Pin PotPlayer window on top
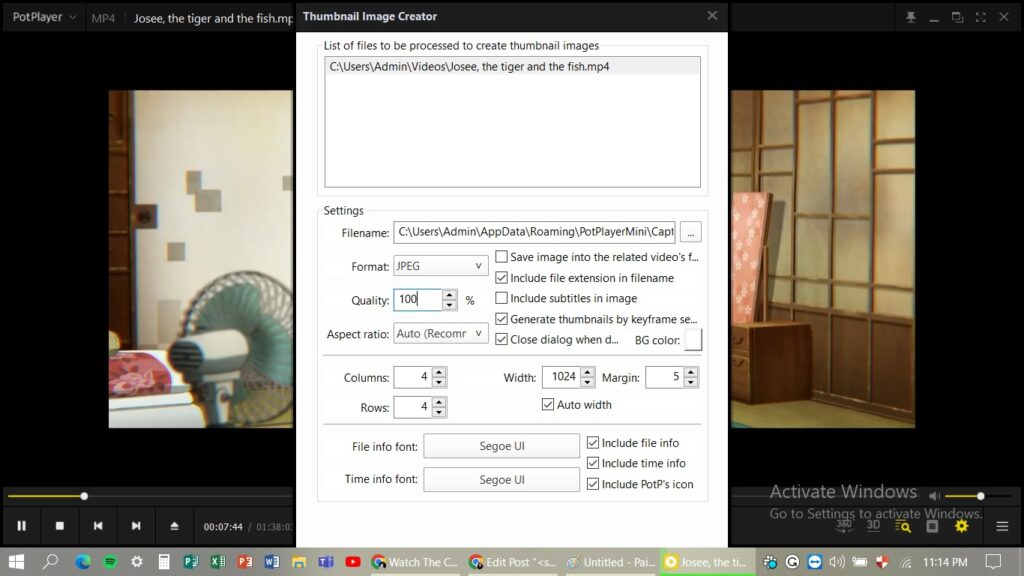 tap(911, 17)
